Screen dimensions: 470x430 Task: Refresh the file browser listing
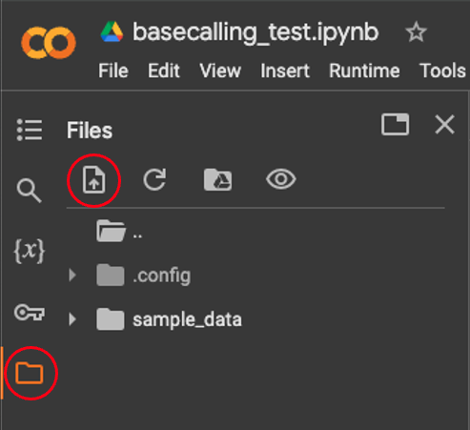[x=155, y=179]
